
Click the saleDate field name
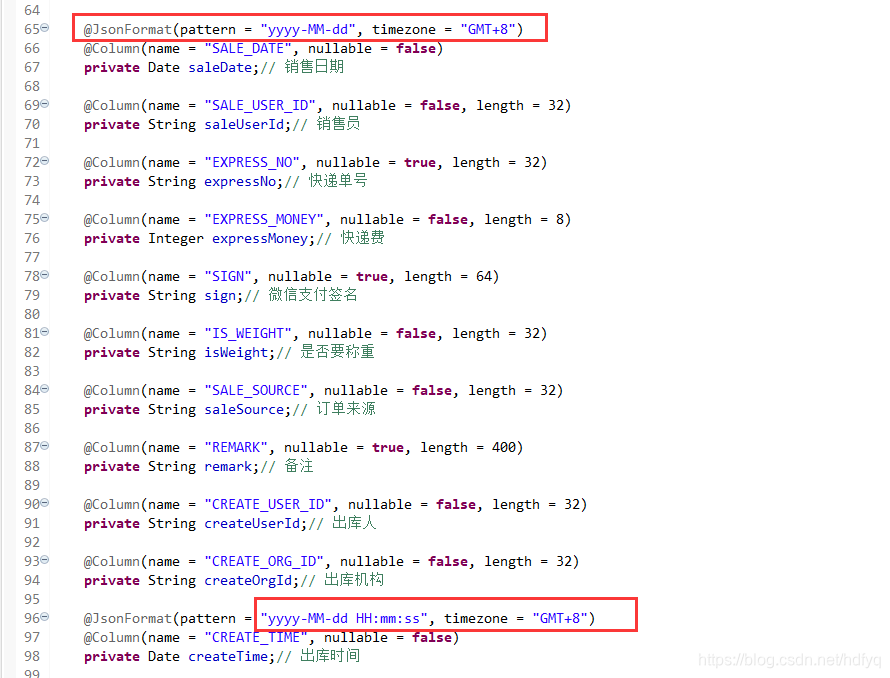point(220,68)
